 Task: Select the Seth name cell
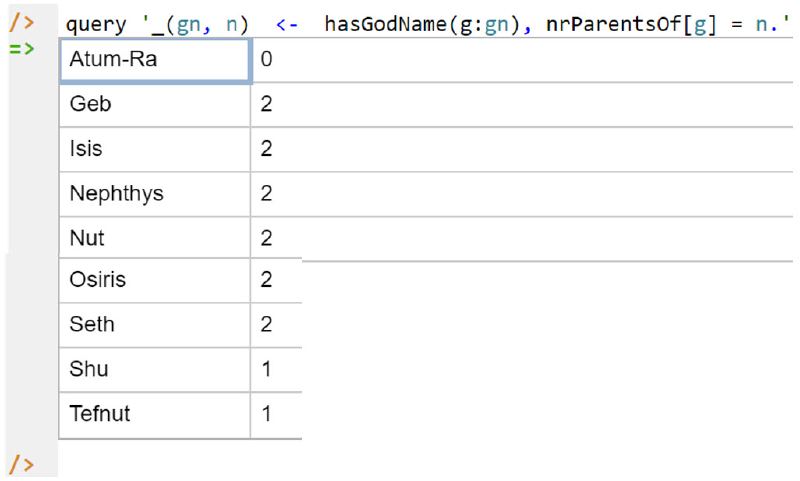(x=155, y=325)
